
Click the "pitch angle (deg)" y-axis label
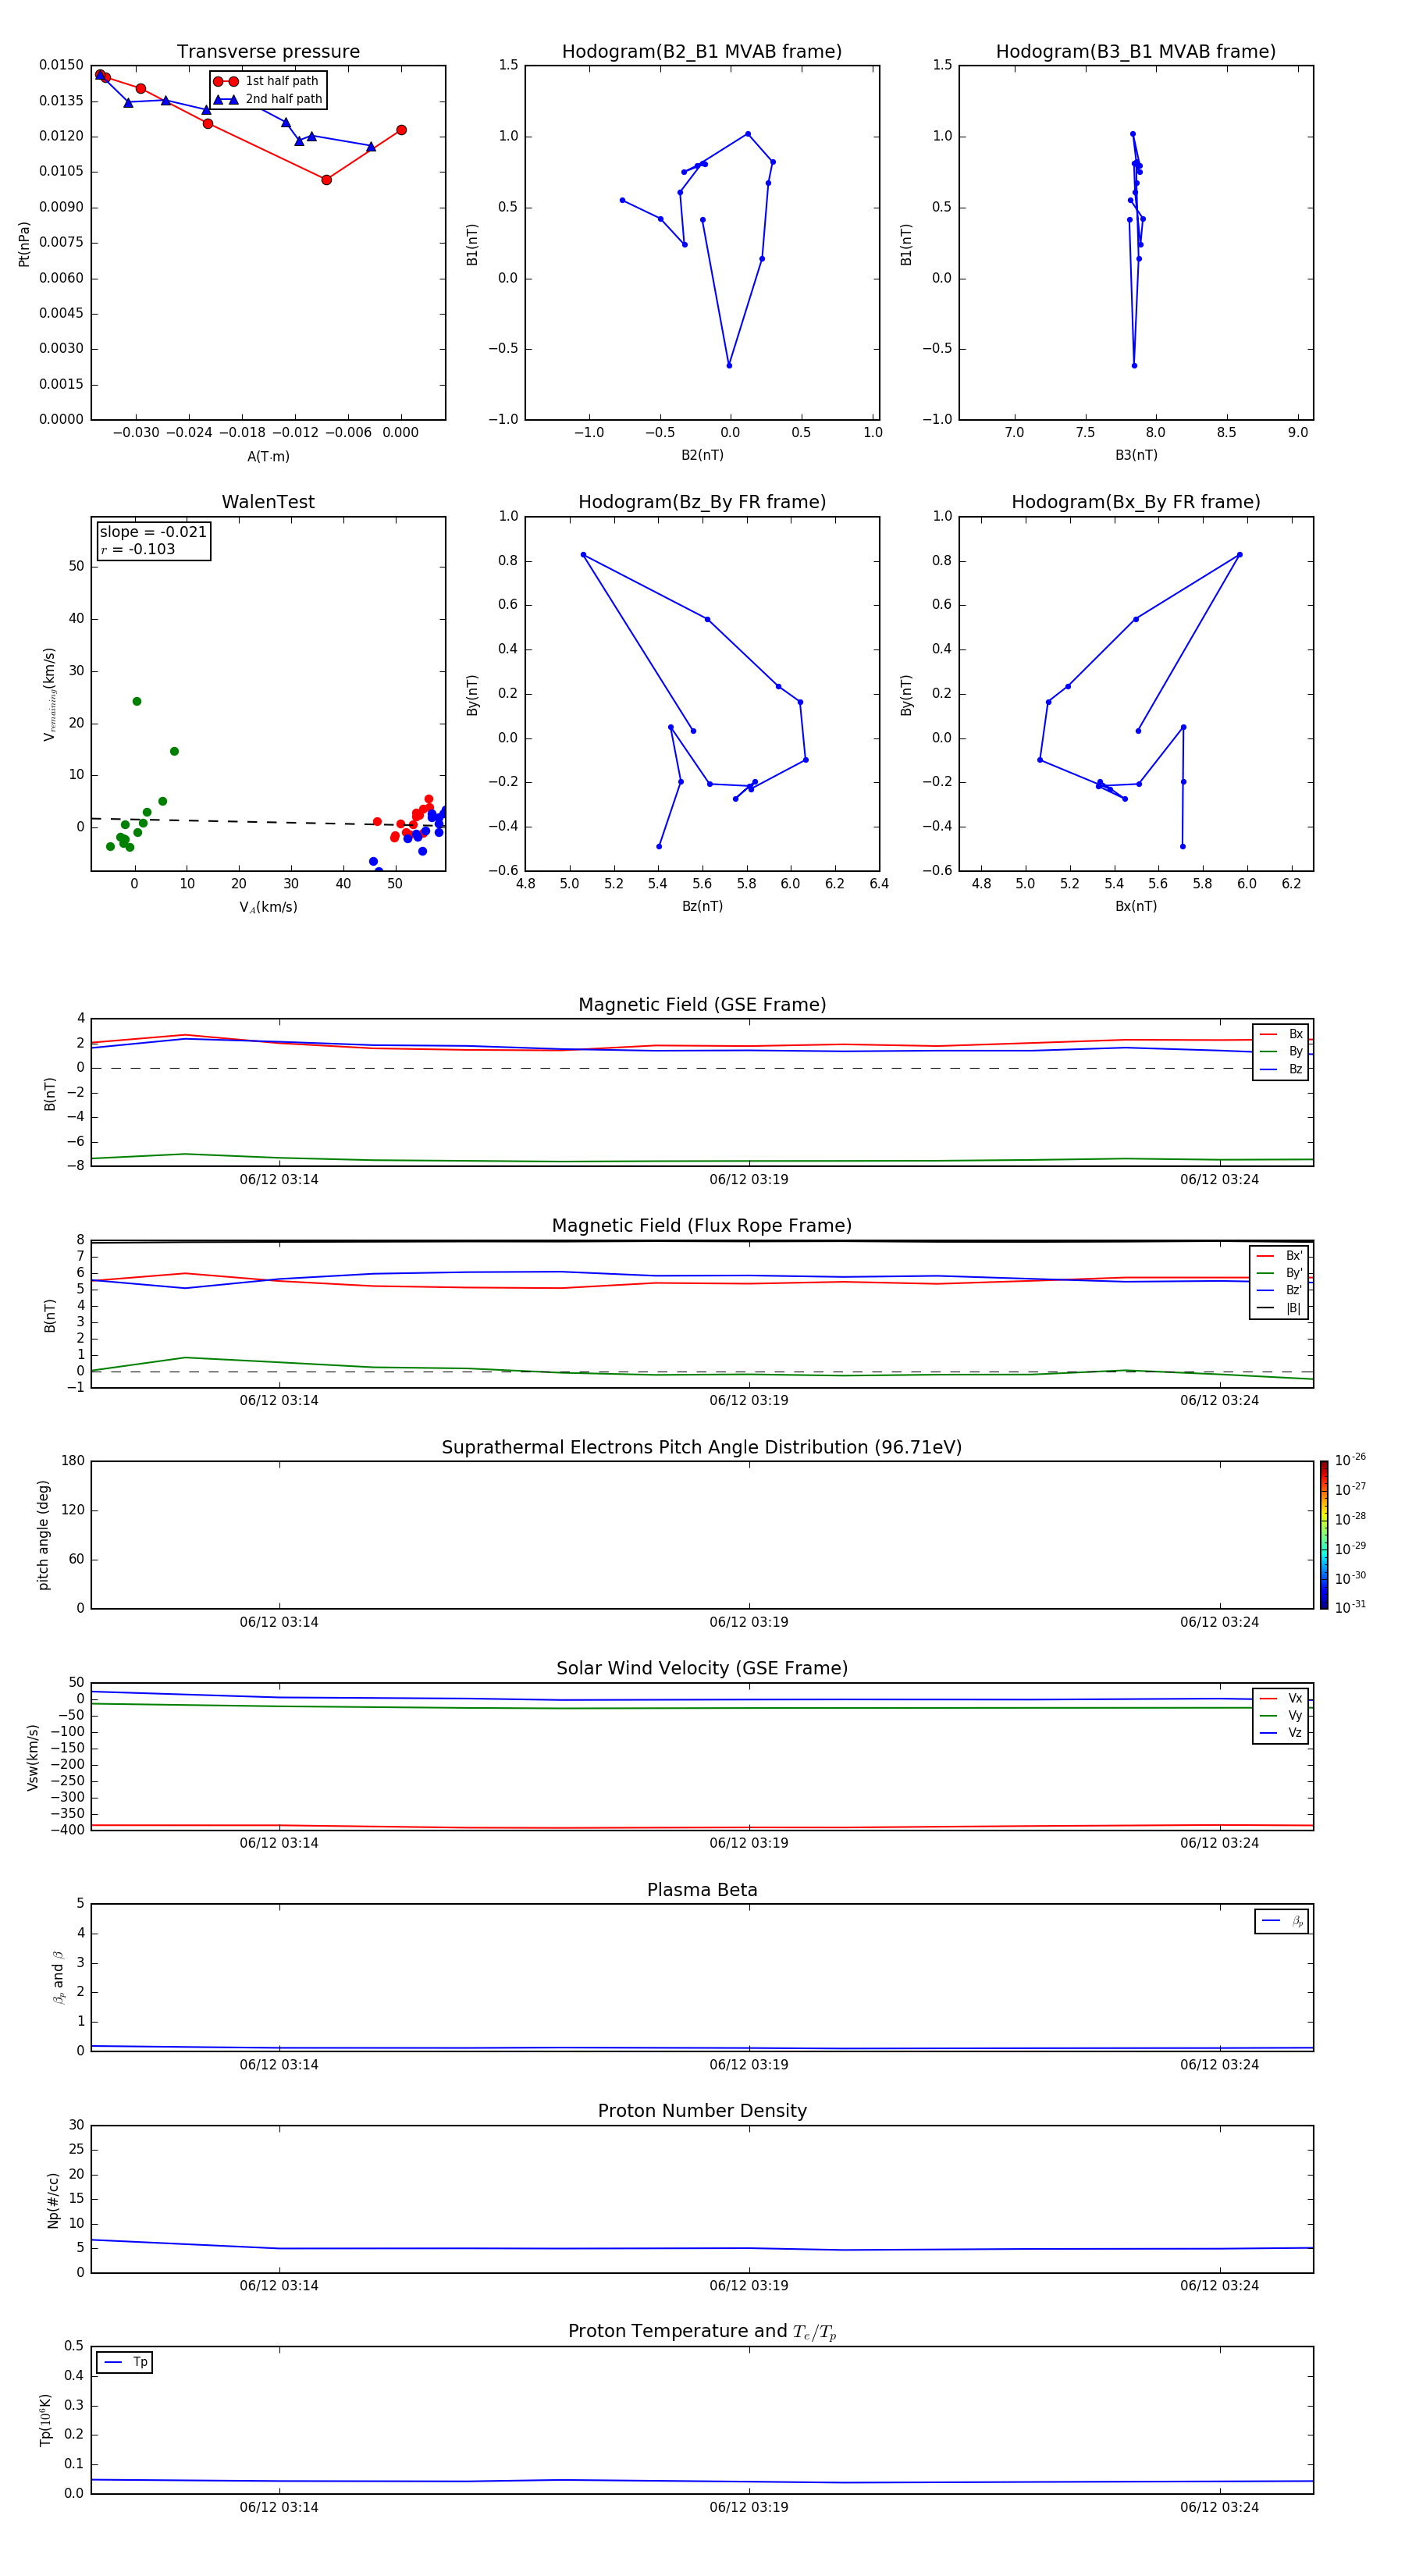click(x=43, y=1535)
